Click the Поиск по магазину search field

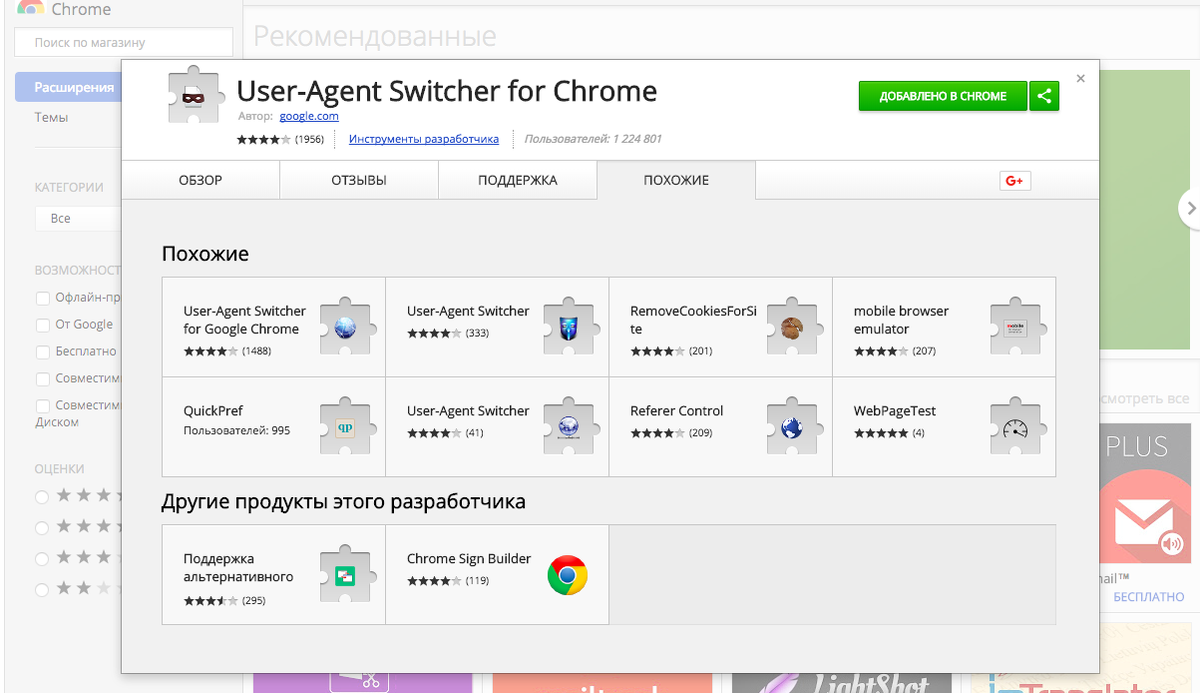point(124,42)
